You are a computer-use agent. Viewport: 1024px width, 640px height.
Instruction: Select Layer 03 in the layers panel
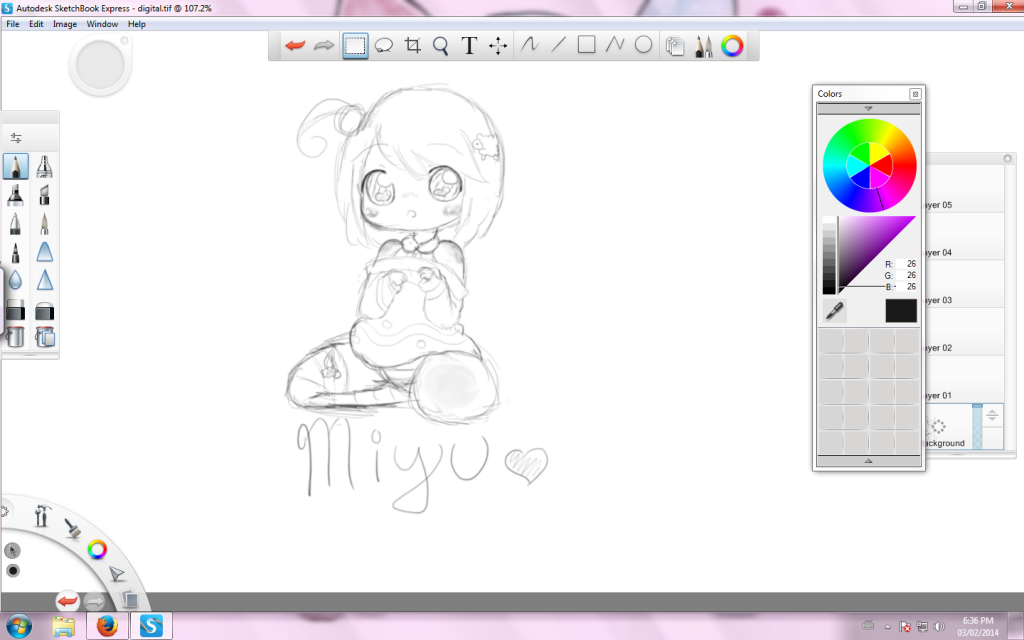tap(965, 285)
